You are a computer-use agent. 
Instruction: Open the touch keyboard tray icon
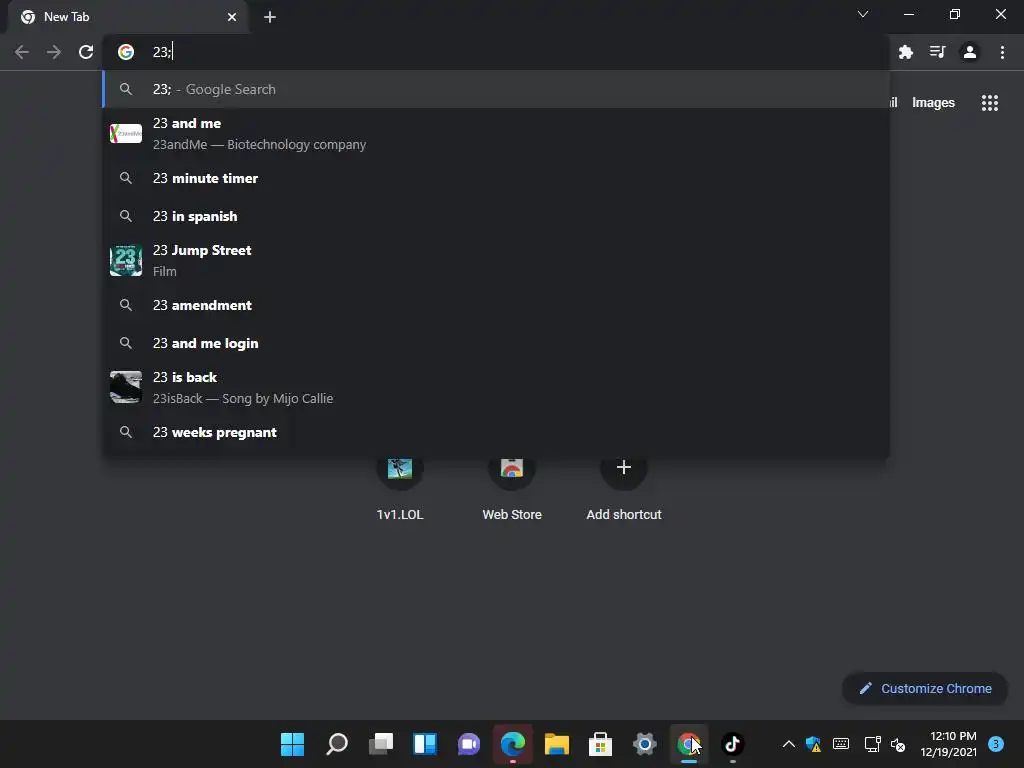[841, 744]
